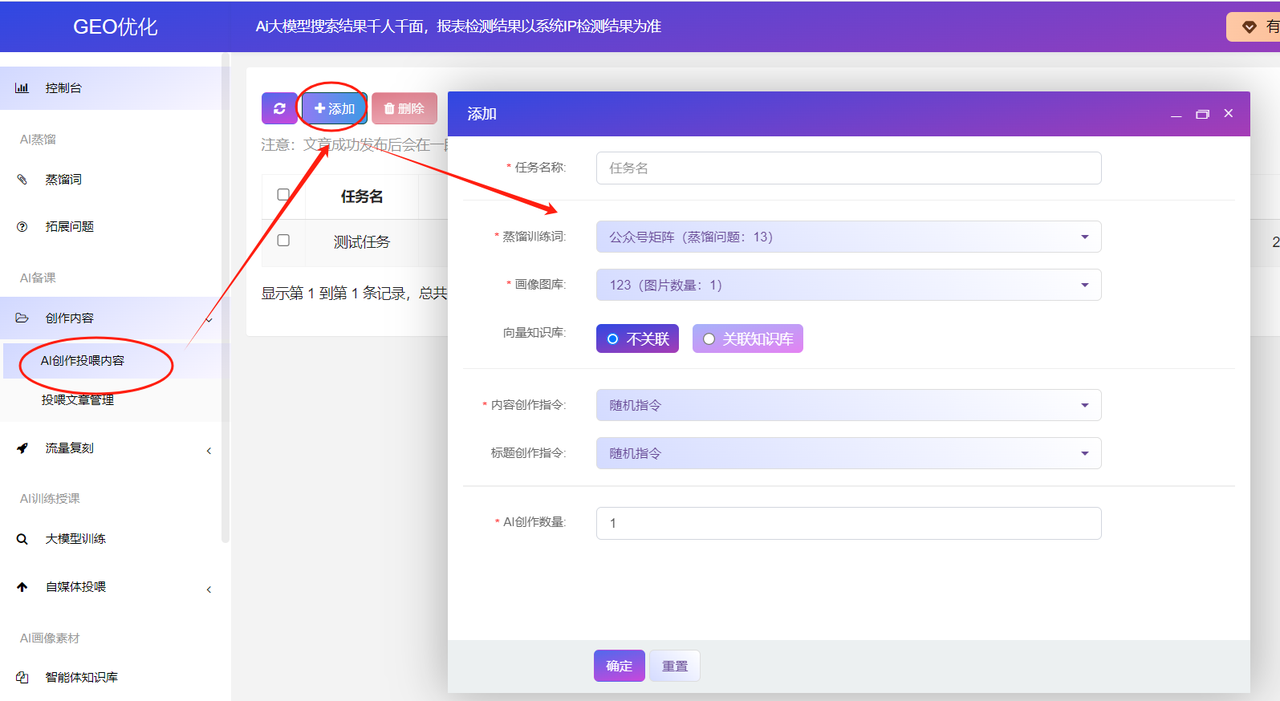Check the 测试任务 row checkbox
Screen dimensions: 1280x701
[284, 241]
